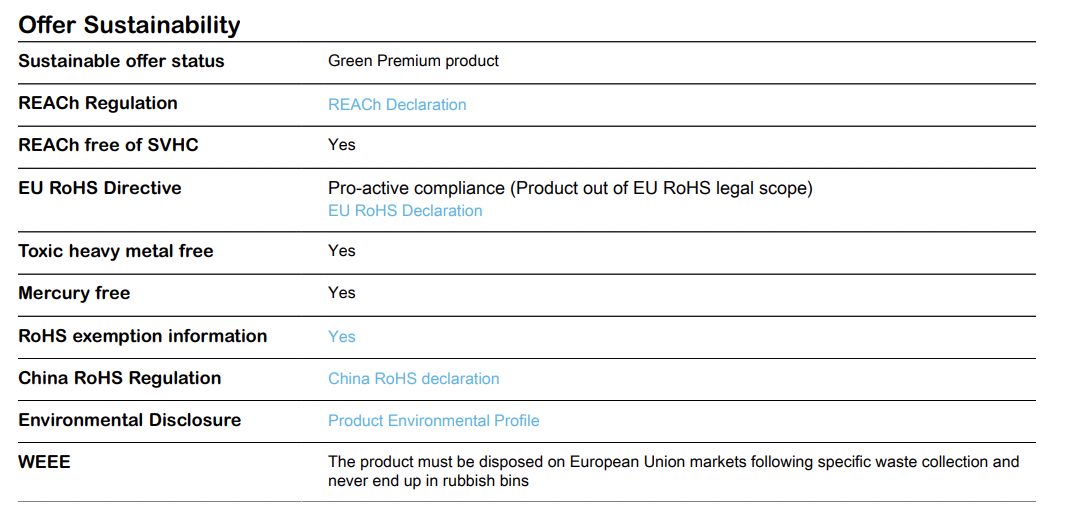Open the Product Environmental Profile link

click(433, 421)
